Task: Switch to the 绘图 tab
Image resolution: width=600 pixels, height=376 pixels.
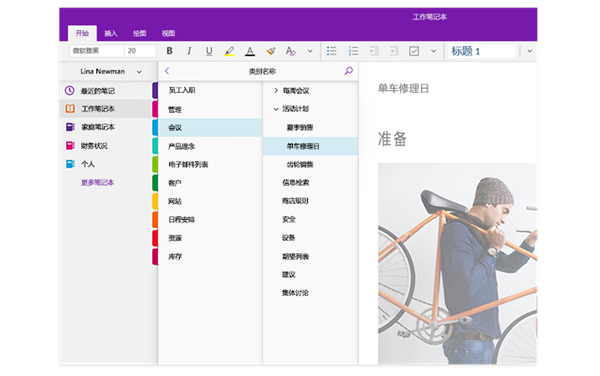Action: click(x=139, y=33)
